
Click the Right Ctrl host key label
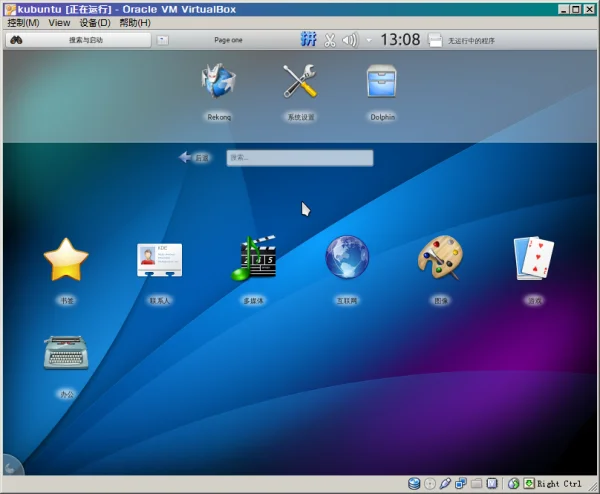[559, 484]
